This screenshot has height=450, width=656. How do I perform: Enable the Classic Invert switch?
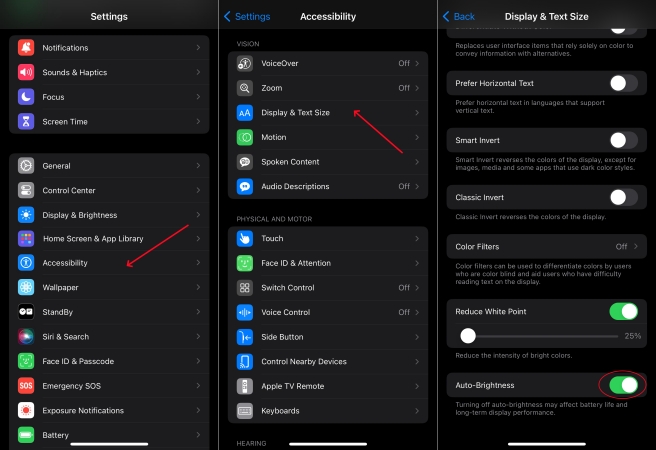coord(623,197)
